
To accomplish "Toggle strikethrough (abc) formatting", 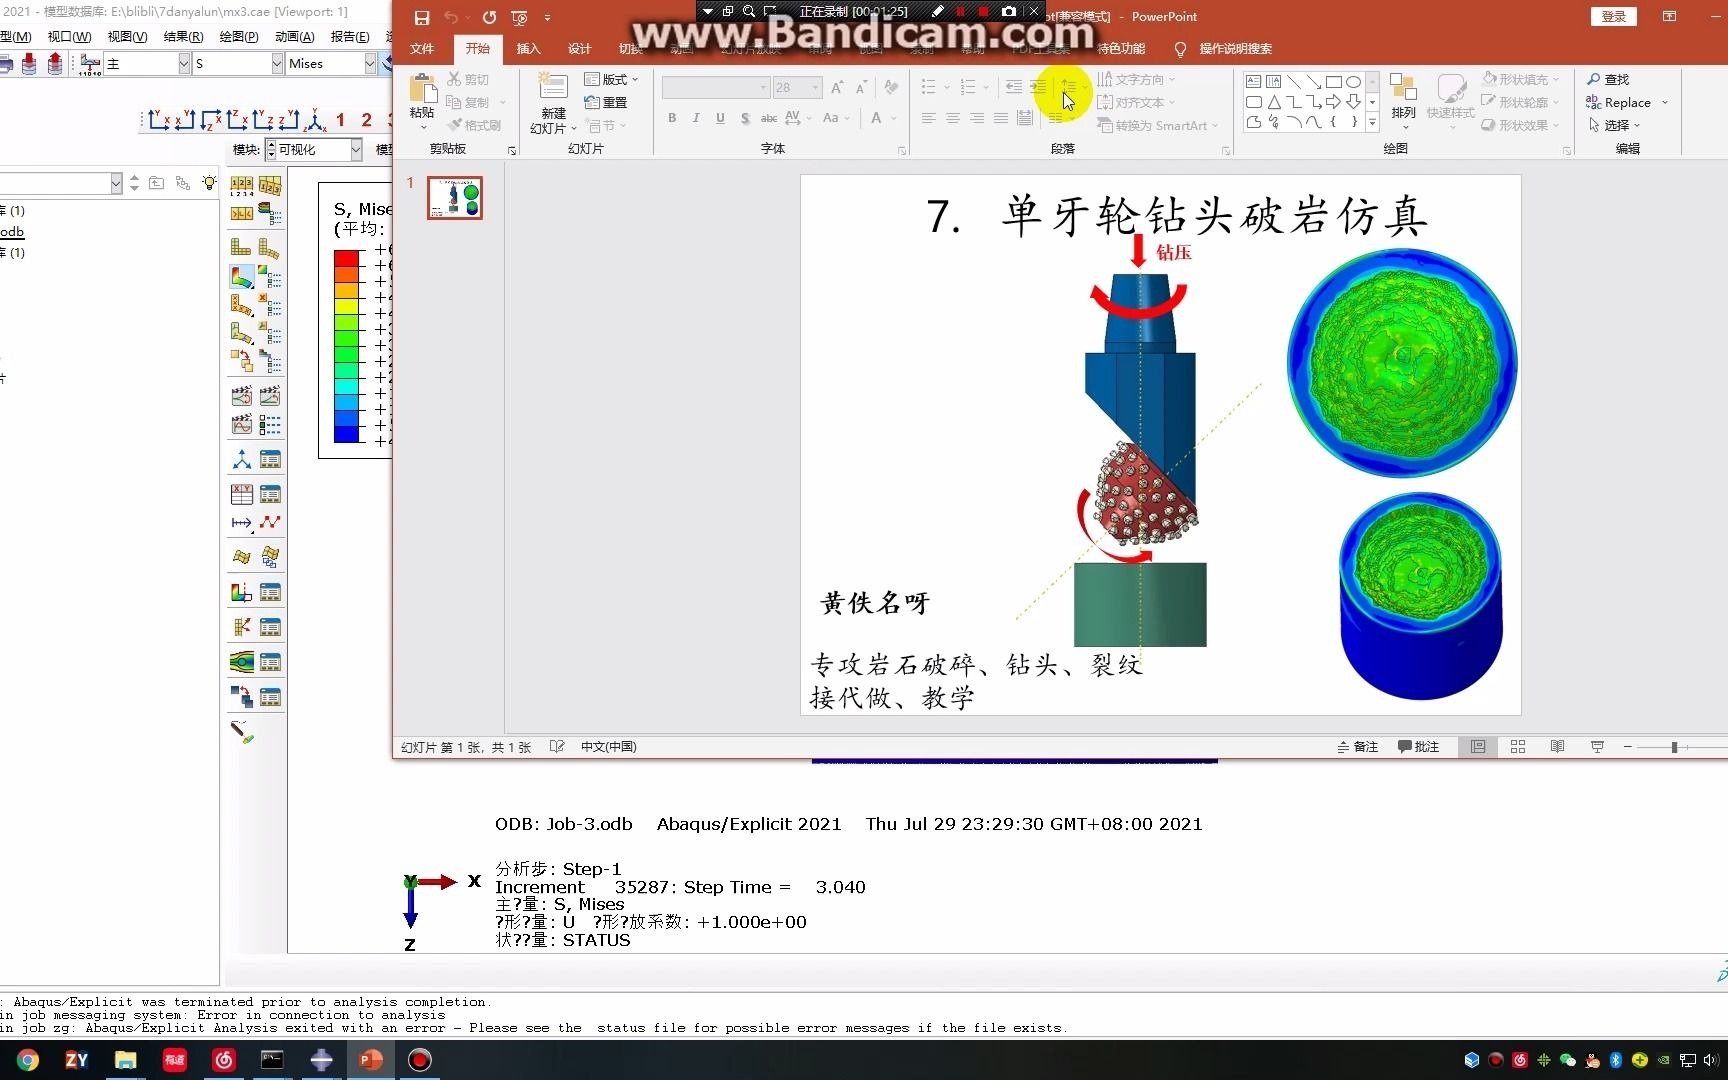I will coord(769,118).
